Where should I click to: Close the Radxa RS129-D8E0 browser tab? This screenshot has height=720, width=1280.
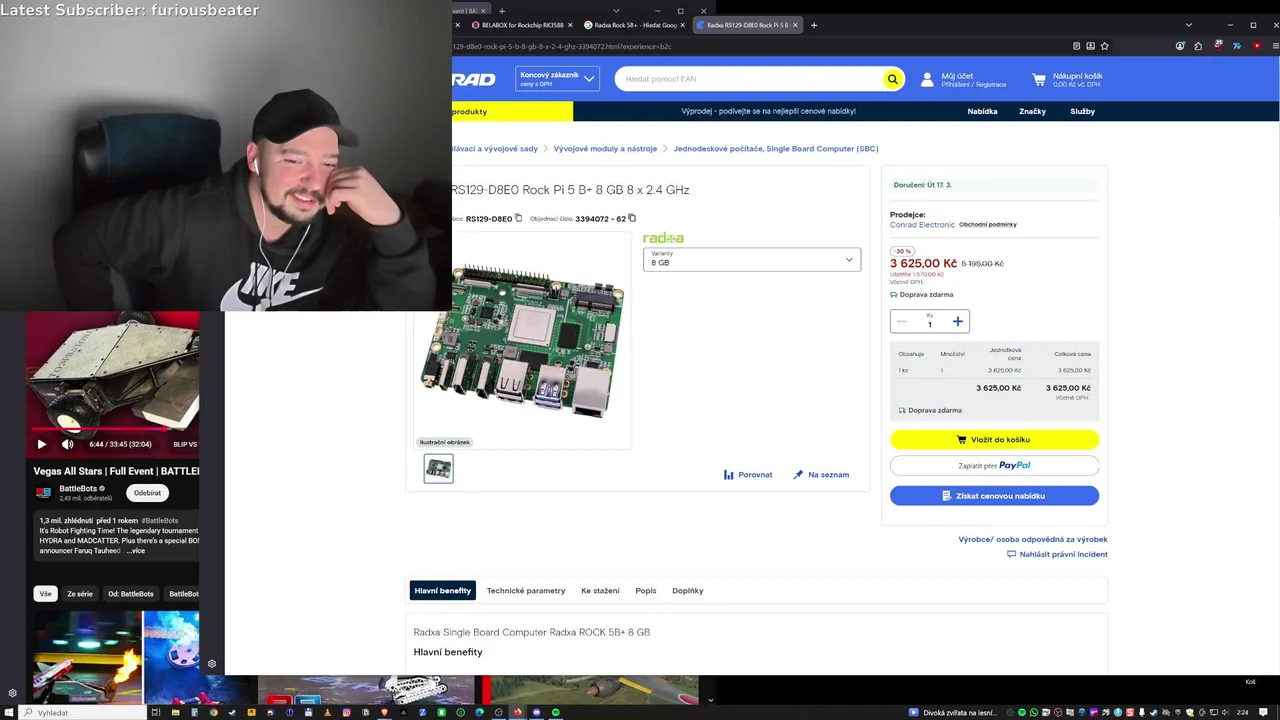click(x=795, y=25)
